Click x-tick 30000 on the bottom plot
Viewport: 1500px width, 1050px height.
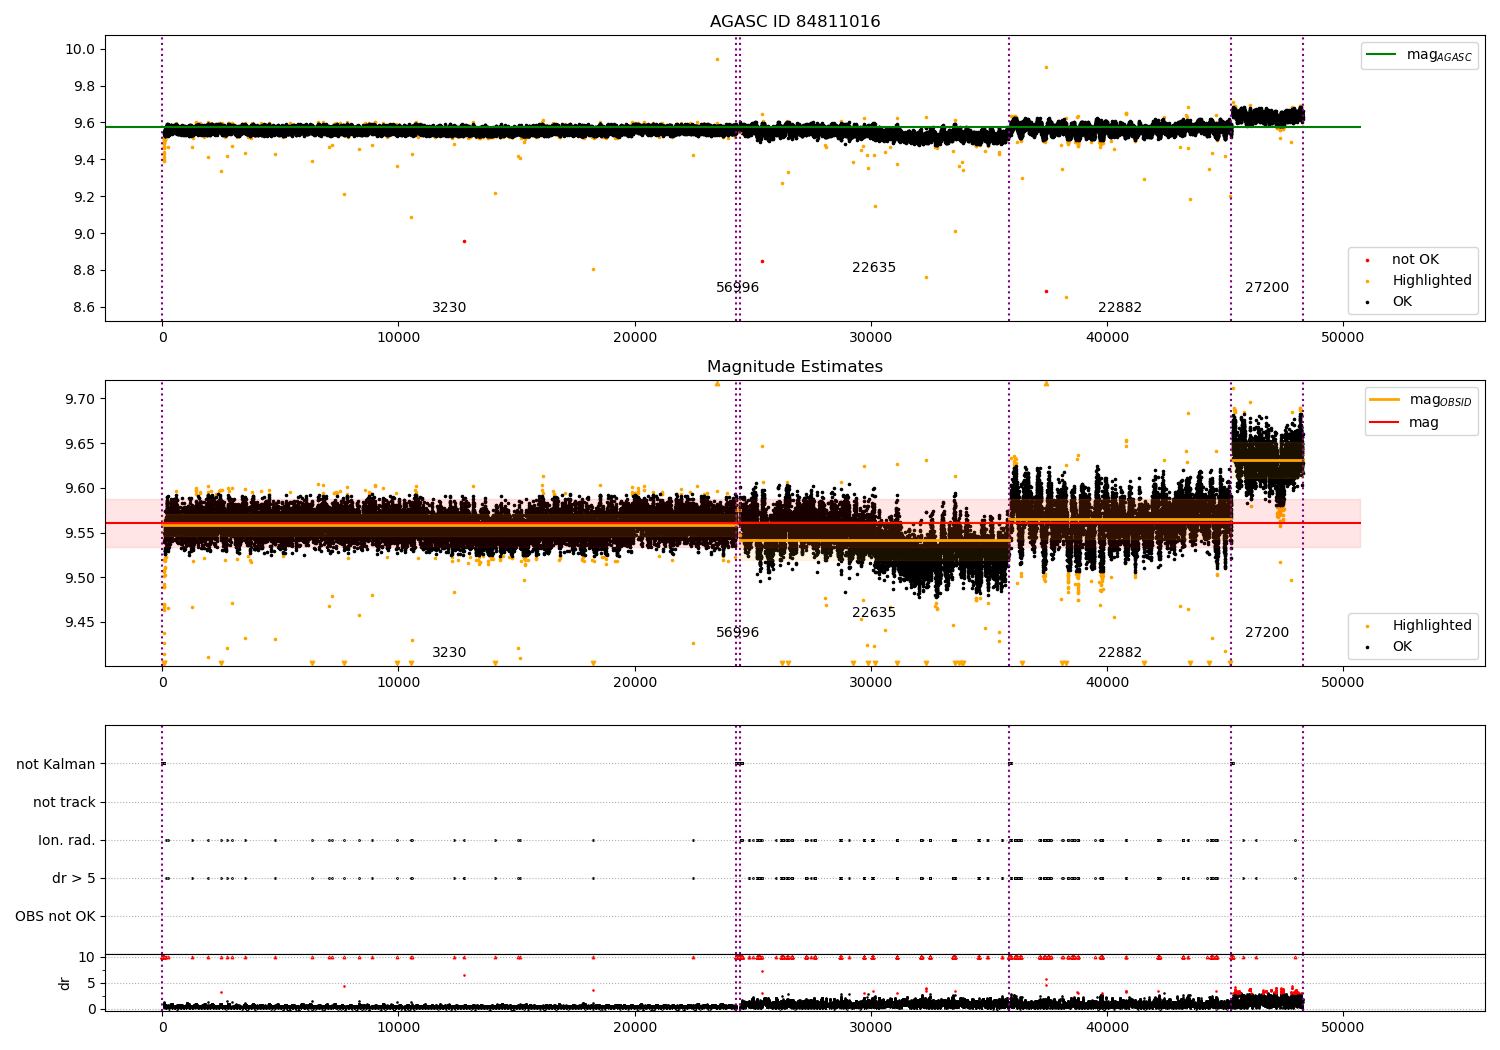pos(870,1027)
